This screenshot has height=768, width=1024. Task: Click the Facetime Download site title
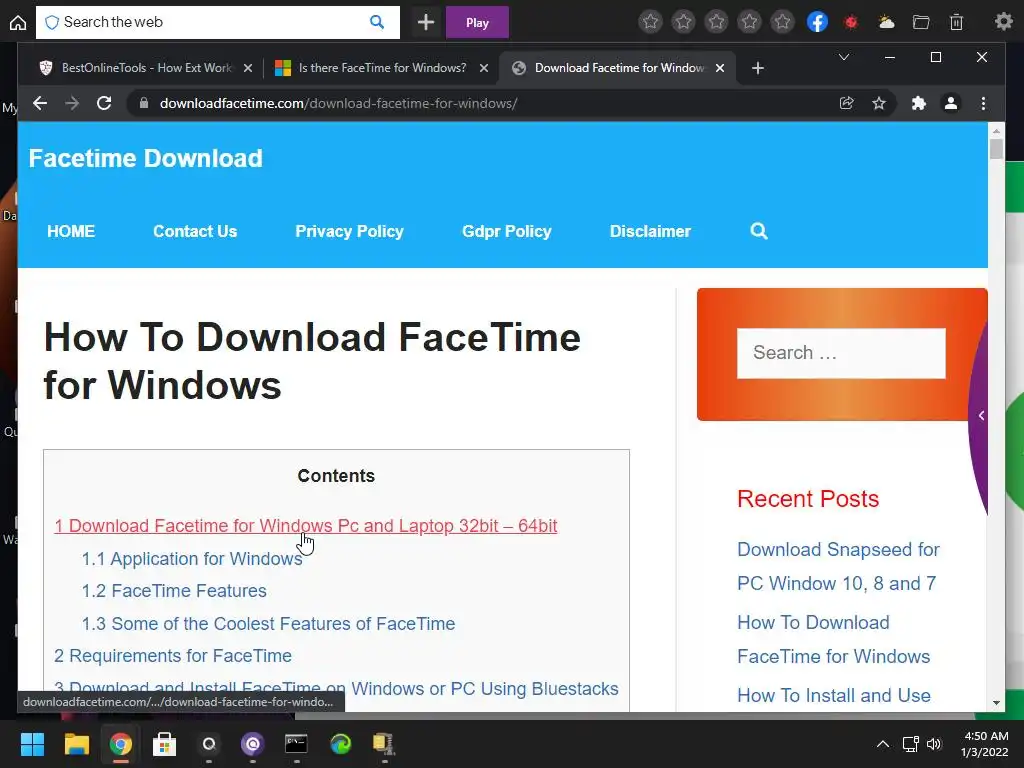pos(146,159)
